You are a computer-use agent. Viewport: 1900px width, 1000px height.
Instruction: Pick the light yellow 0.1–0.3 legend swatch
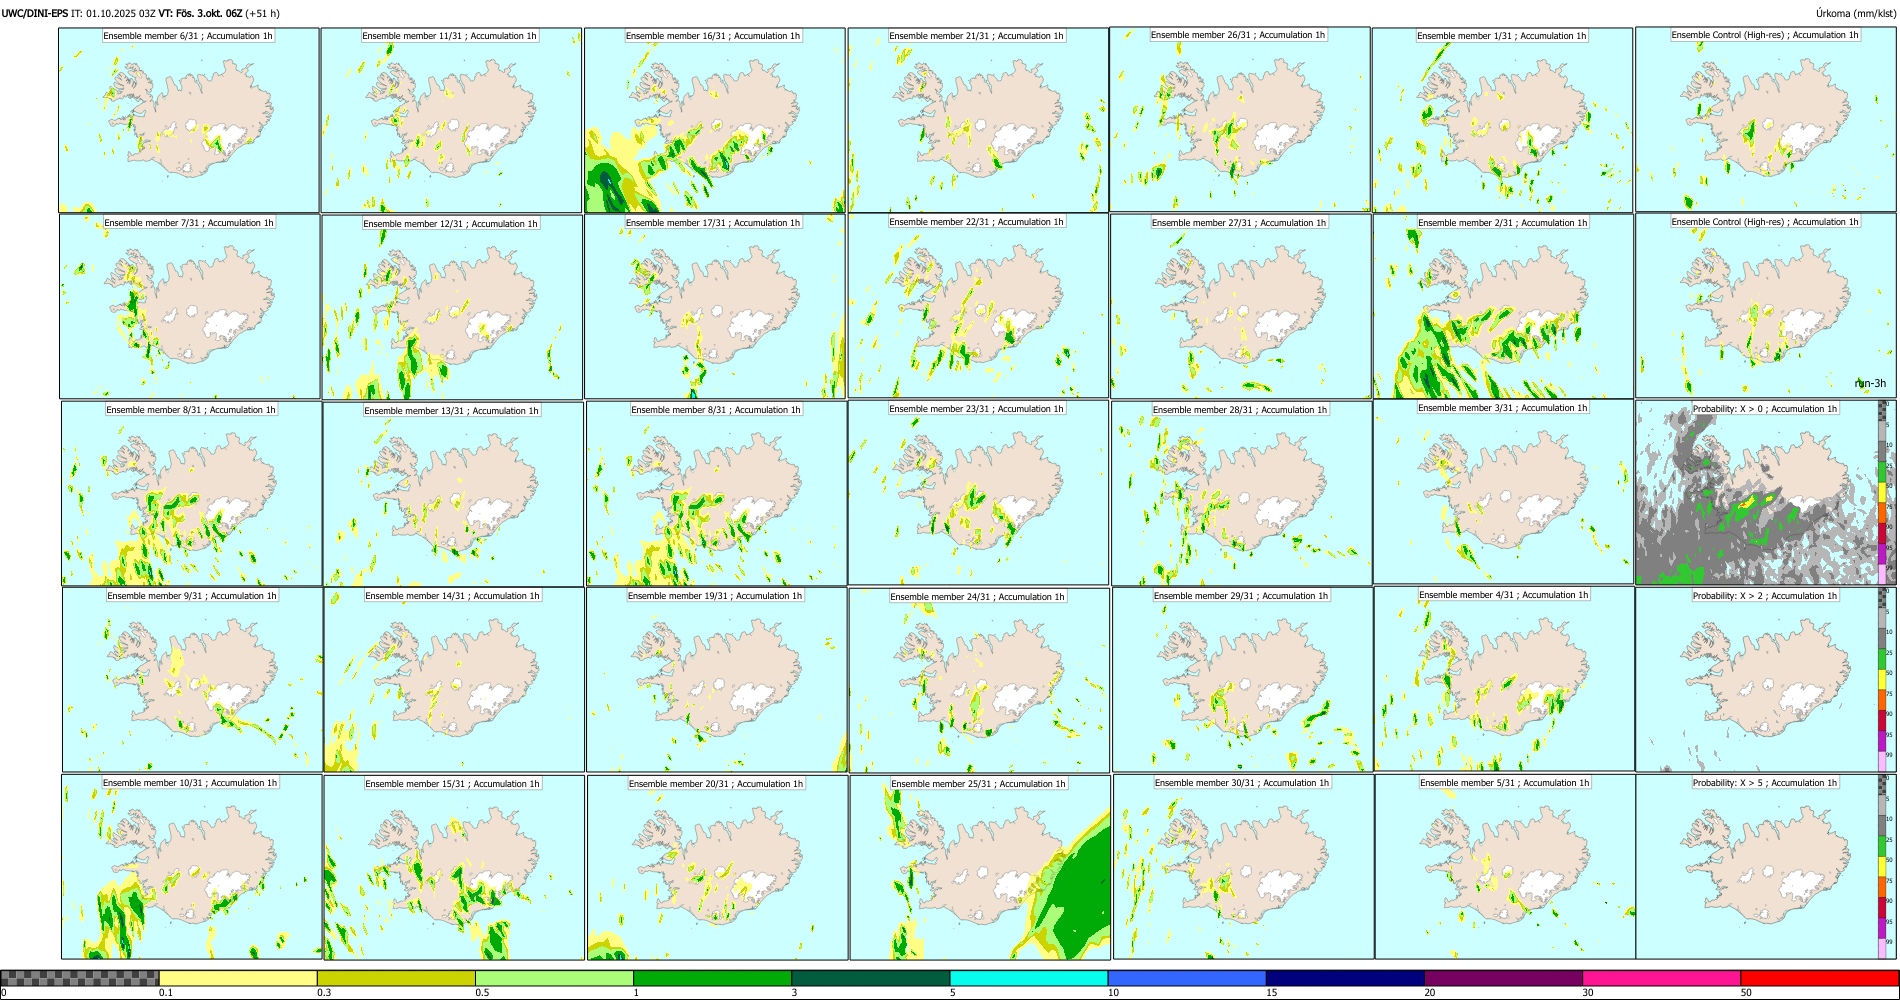[x=238, y=978]
